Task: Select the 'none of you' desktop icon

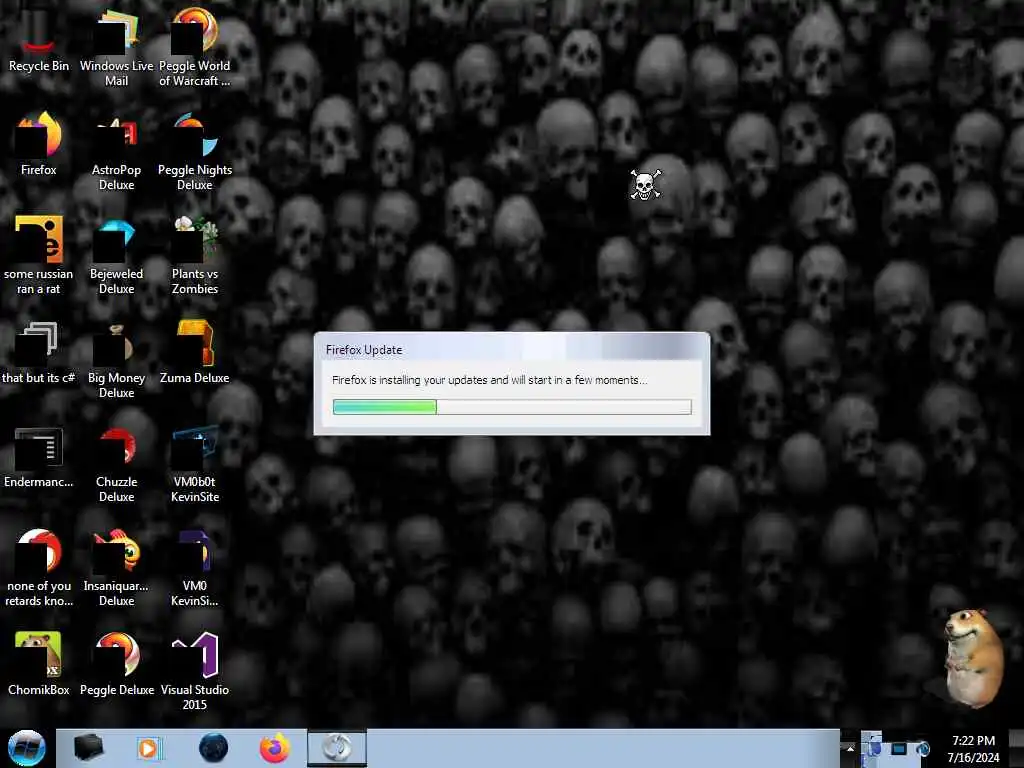Action: [39, 567]
